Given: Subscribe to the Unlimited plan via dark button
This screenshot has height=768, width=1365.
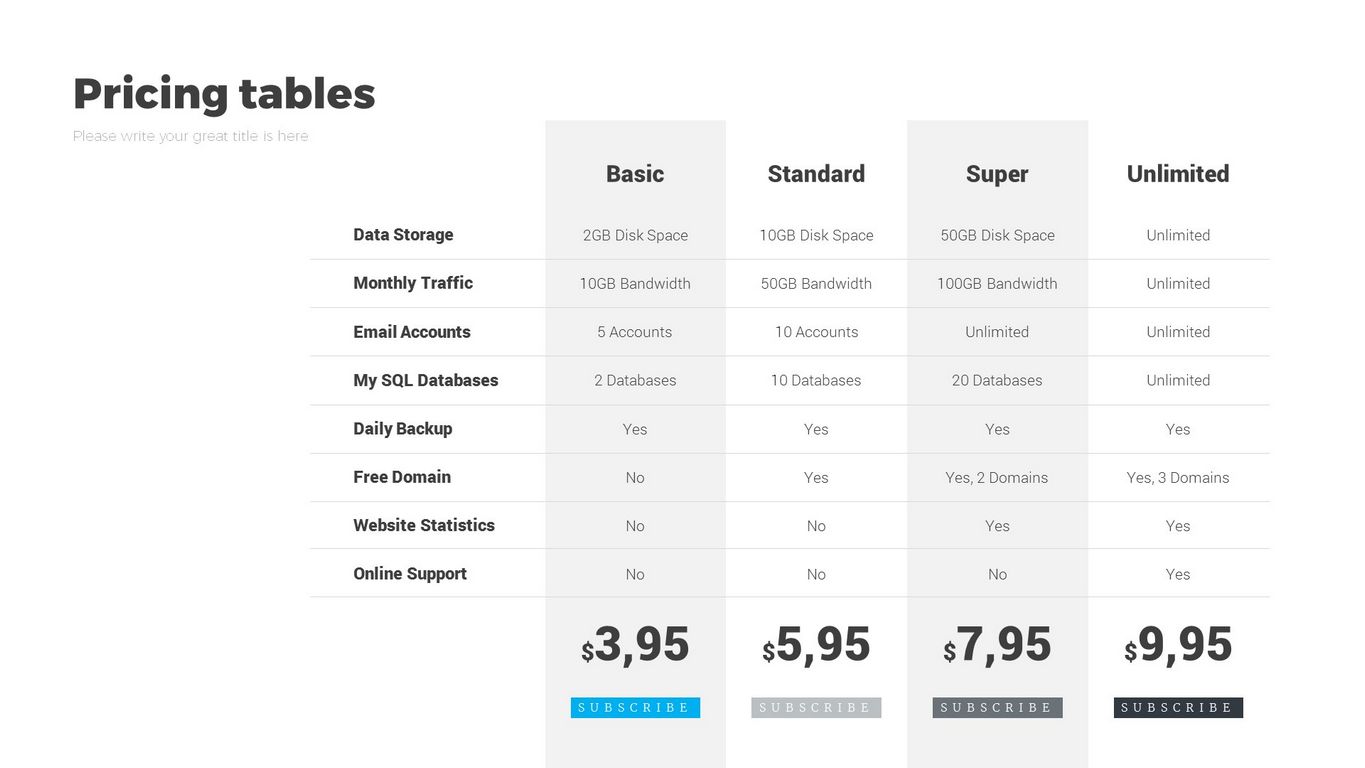Looking at the screenshot, I should 1178,708.
